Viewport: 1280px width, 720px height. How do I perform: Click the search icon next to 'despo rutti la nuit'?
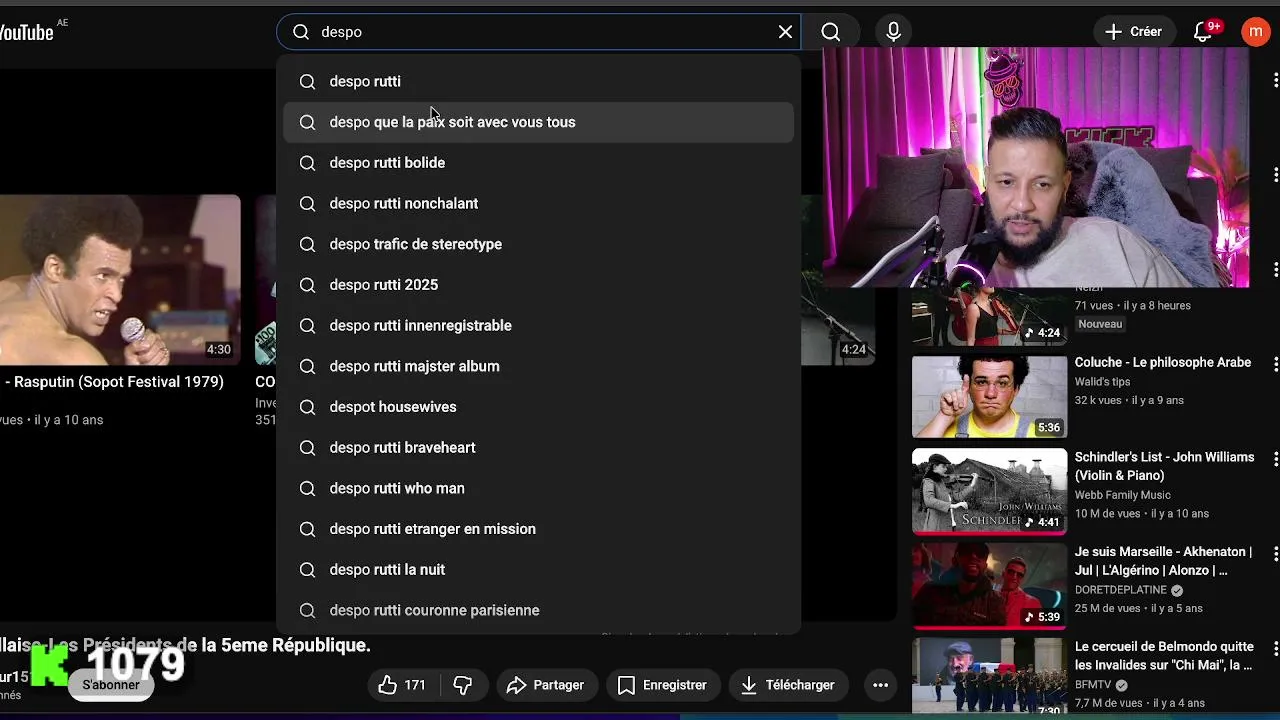point(307,569)
